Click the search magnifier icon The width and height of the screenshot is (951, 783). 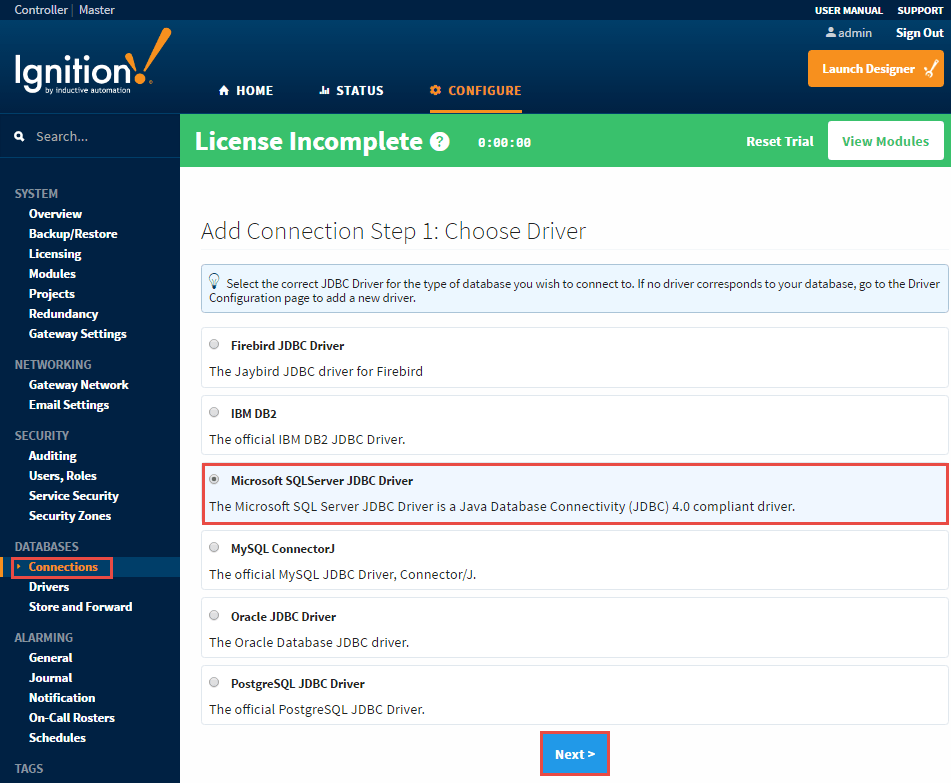tap(21, 135)
